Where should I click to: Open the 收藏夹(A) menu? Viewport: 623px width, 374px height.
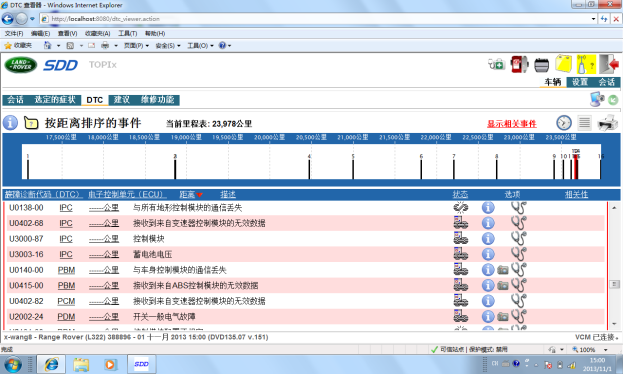click(98, 33)
